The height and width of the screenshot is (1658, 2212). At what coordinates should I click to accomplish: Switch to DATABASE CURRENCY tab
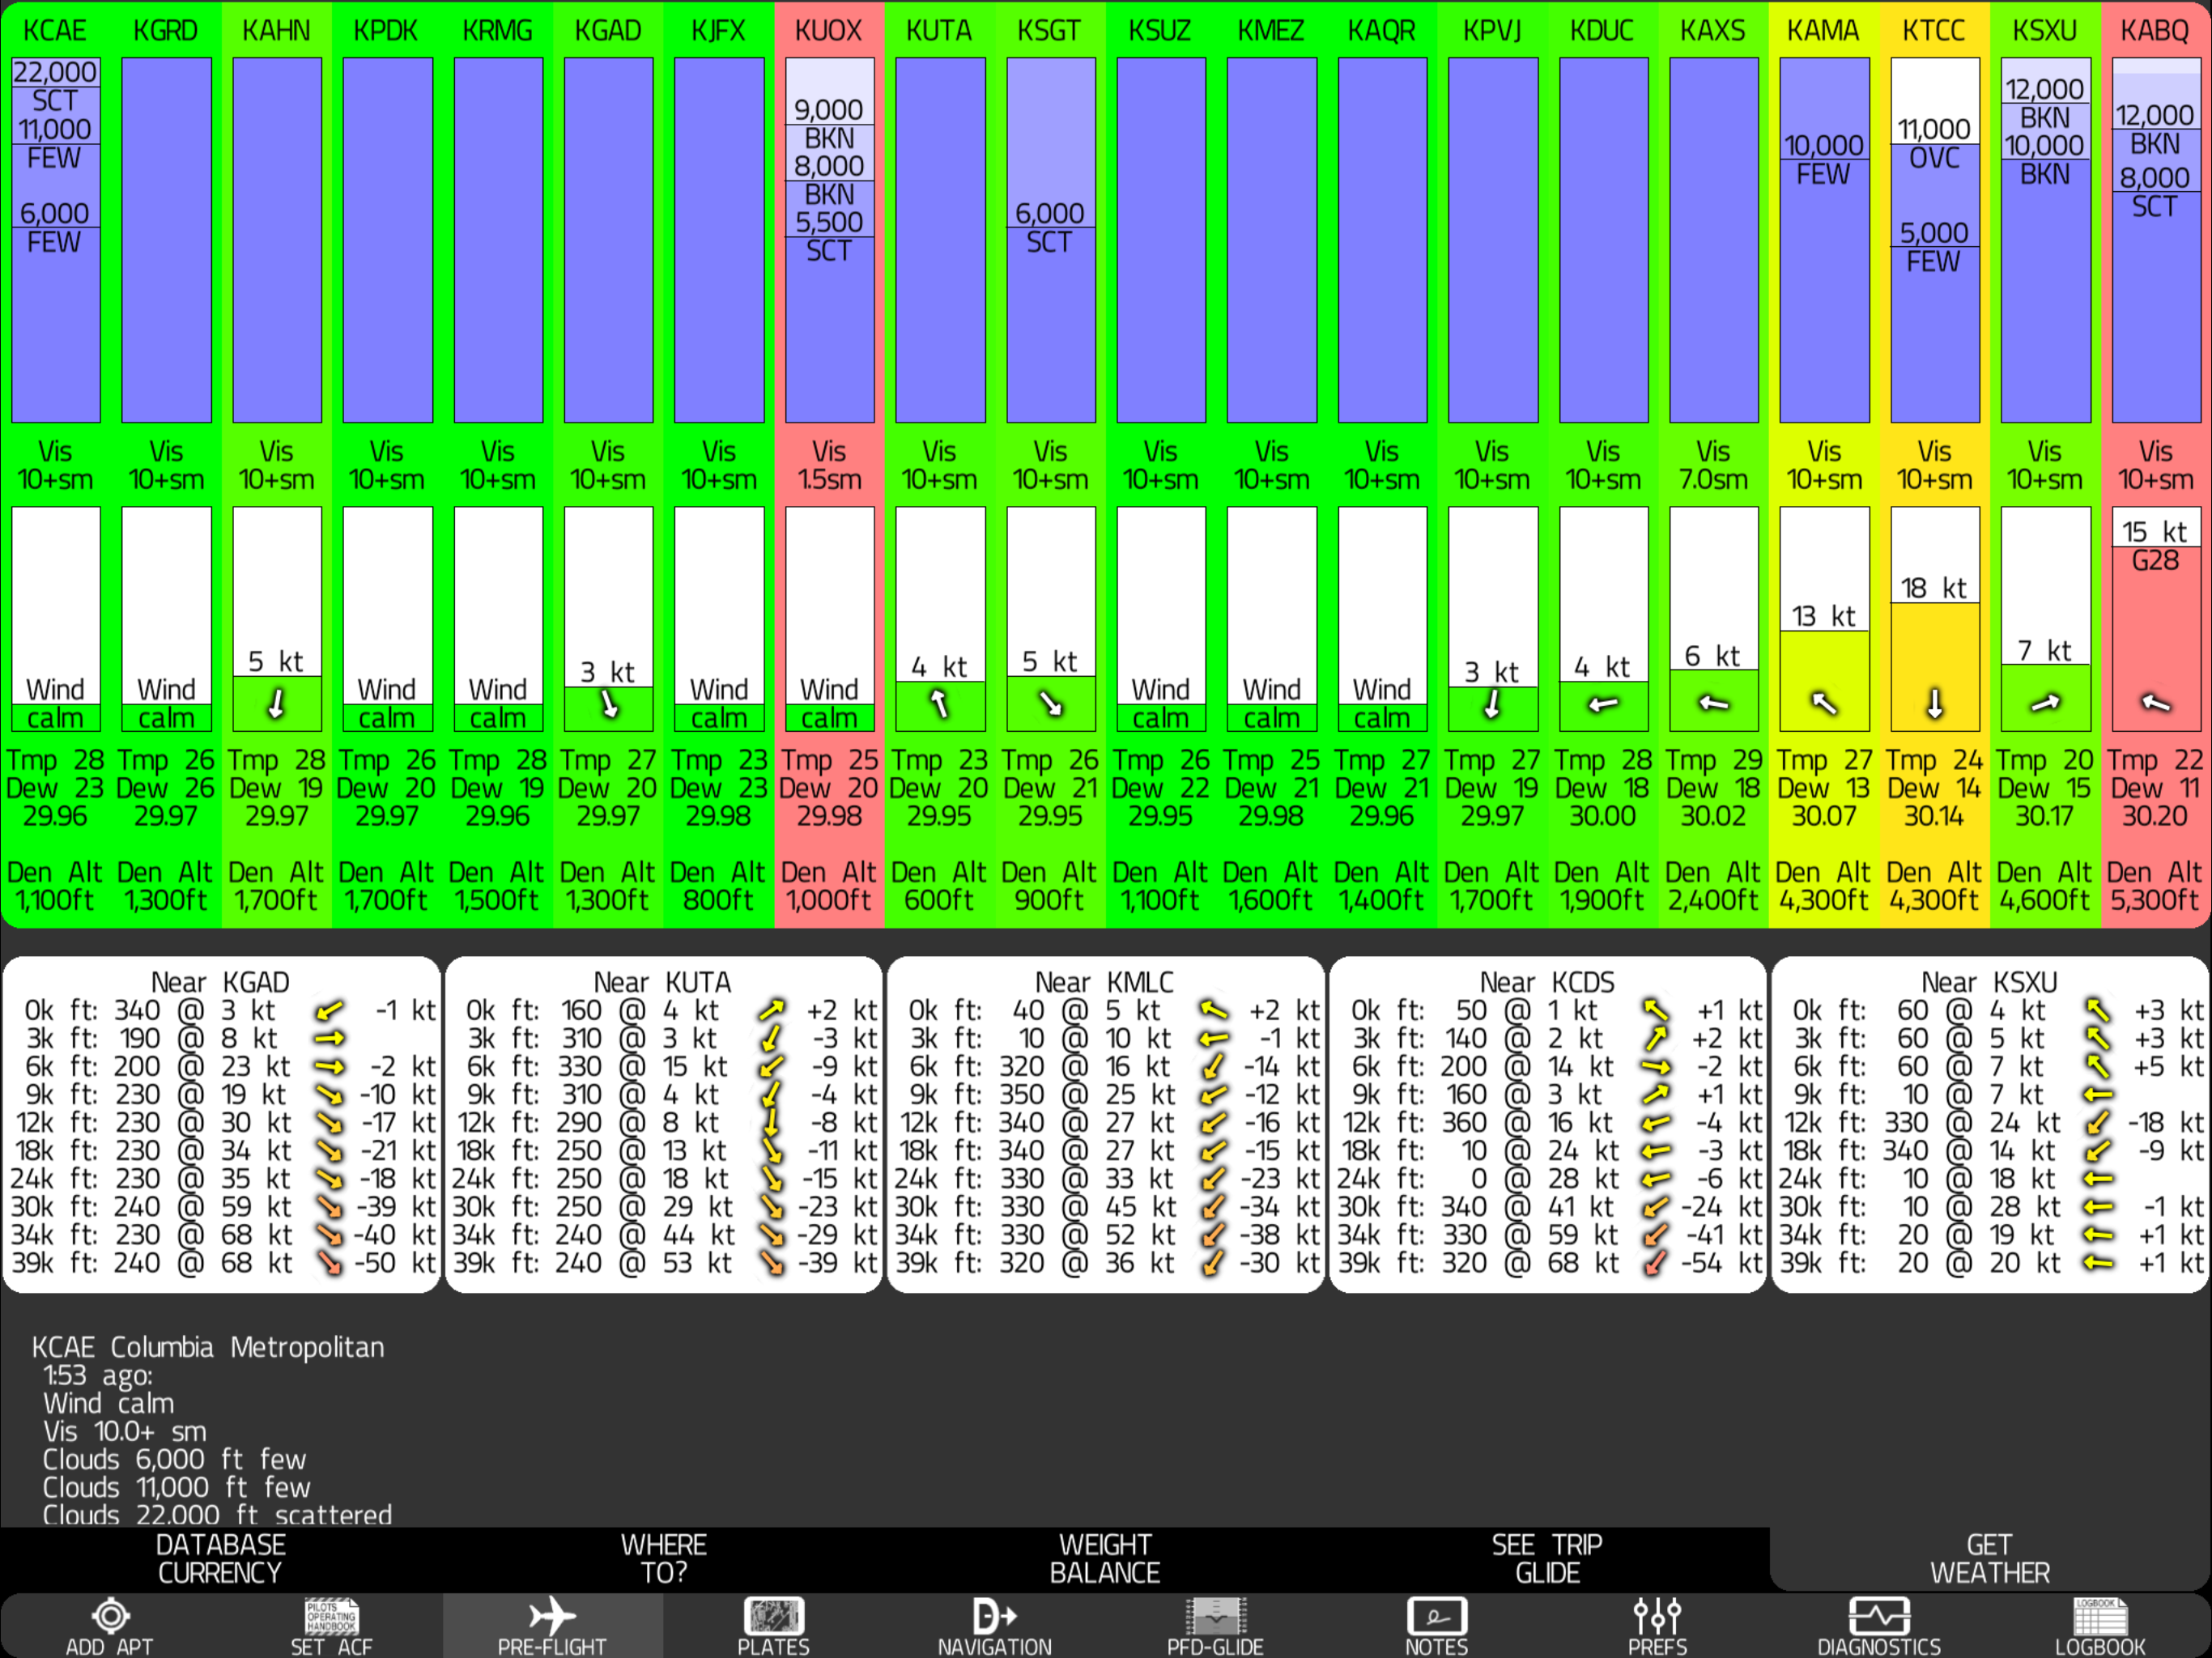221,1558
